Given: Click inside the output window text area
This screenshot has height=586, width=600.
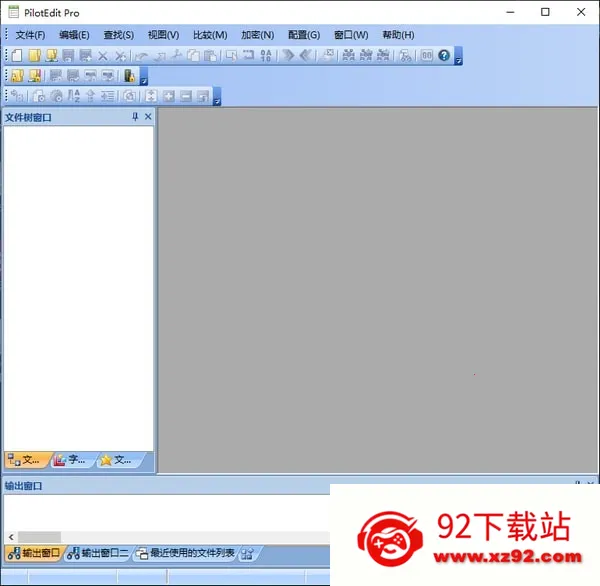Looking at the screenshot, I should click(167, 512).
